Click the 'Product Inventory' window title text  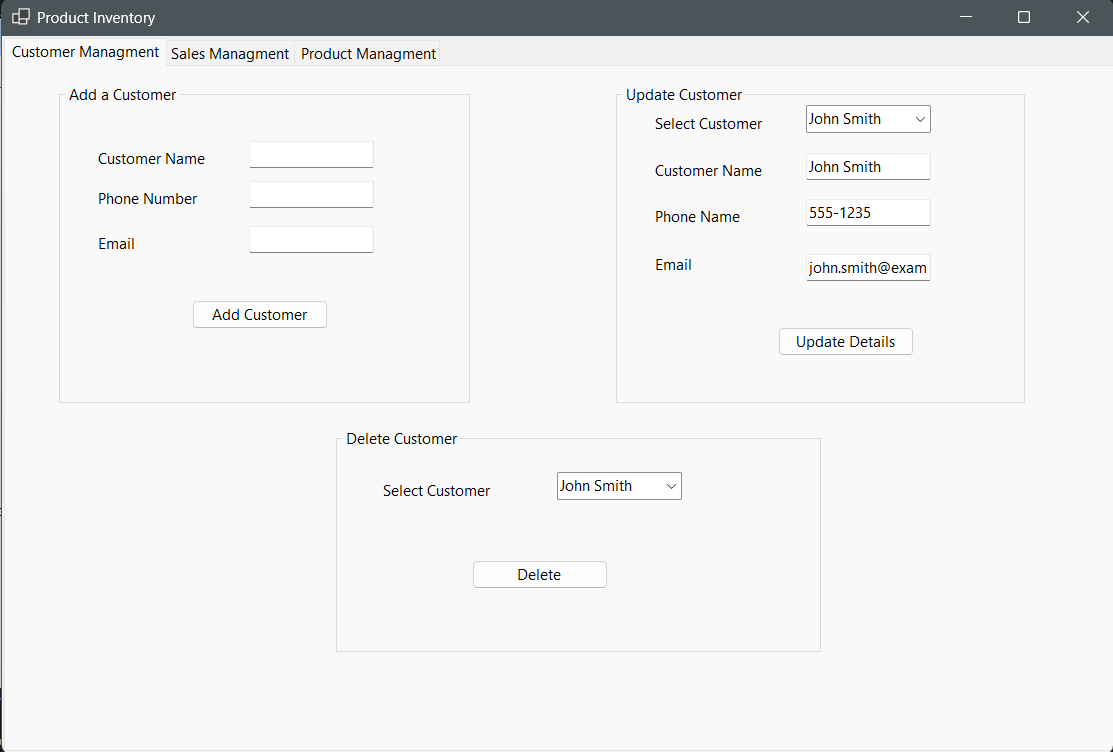pyautogui.click(x=96, y=18)
